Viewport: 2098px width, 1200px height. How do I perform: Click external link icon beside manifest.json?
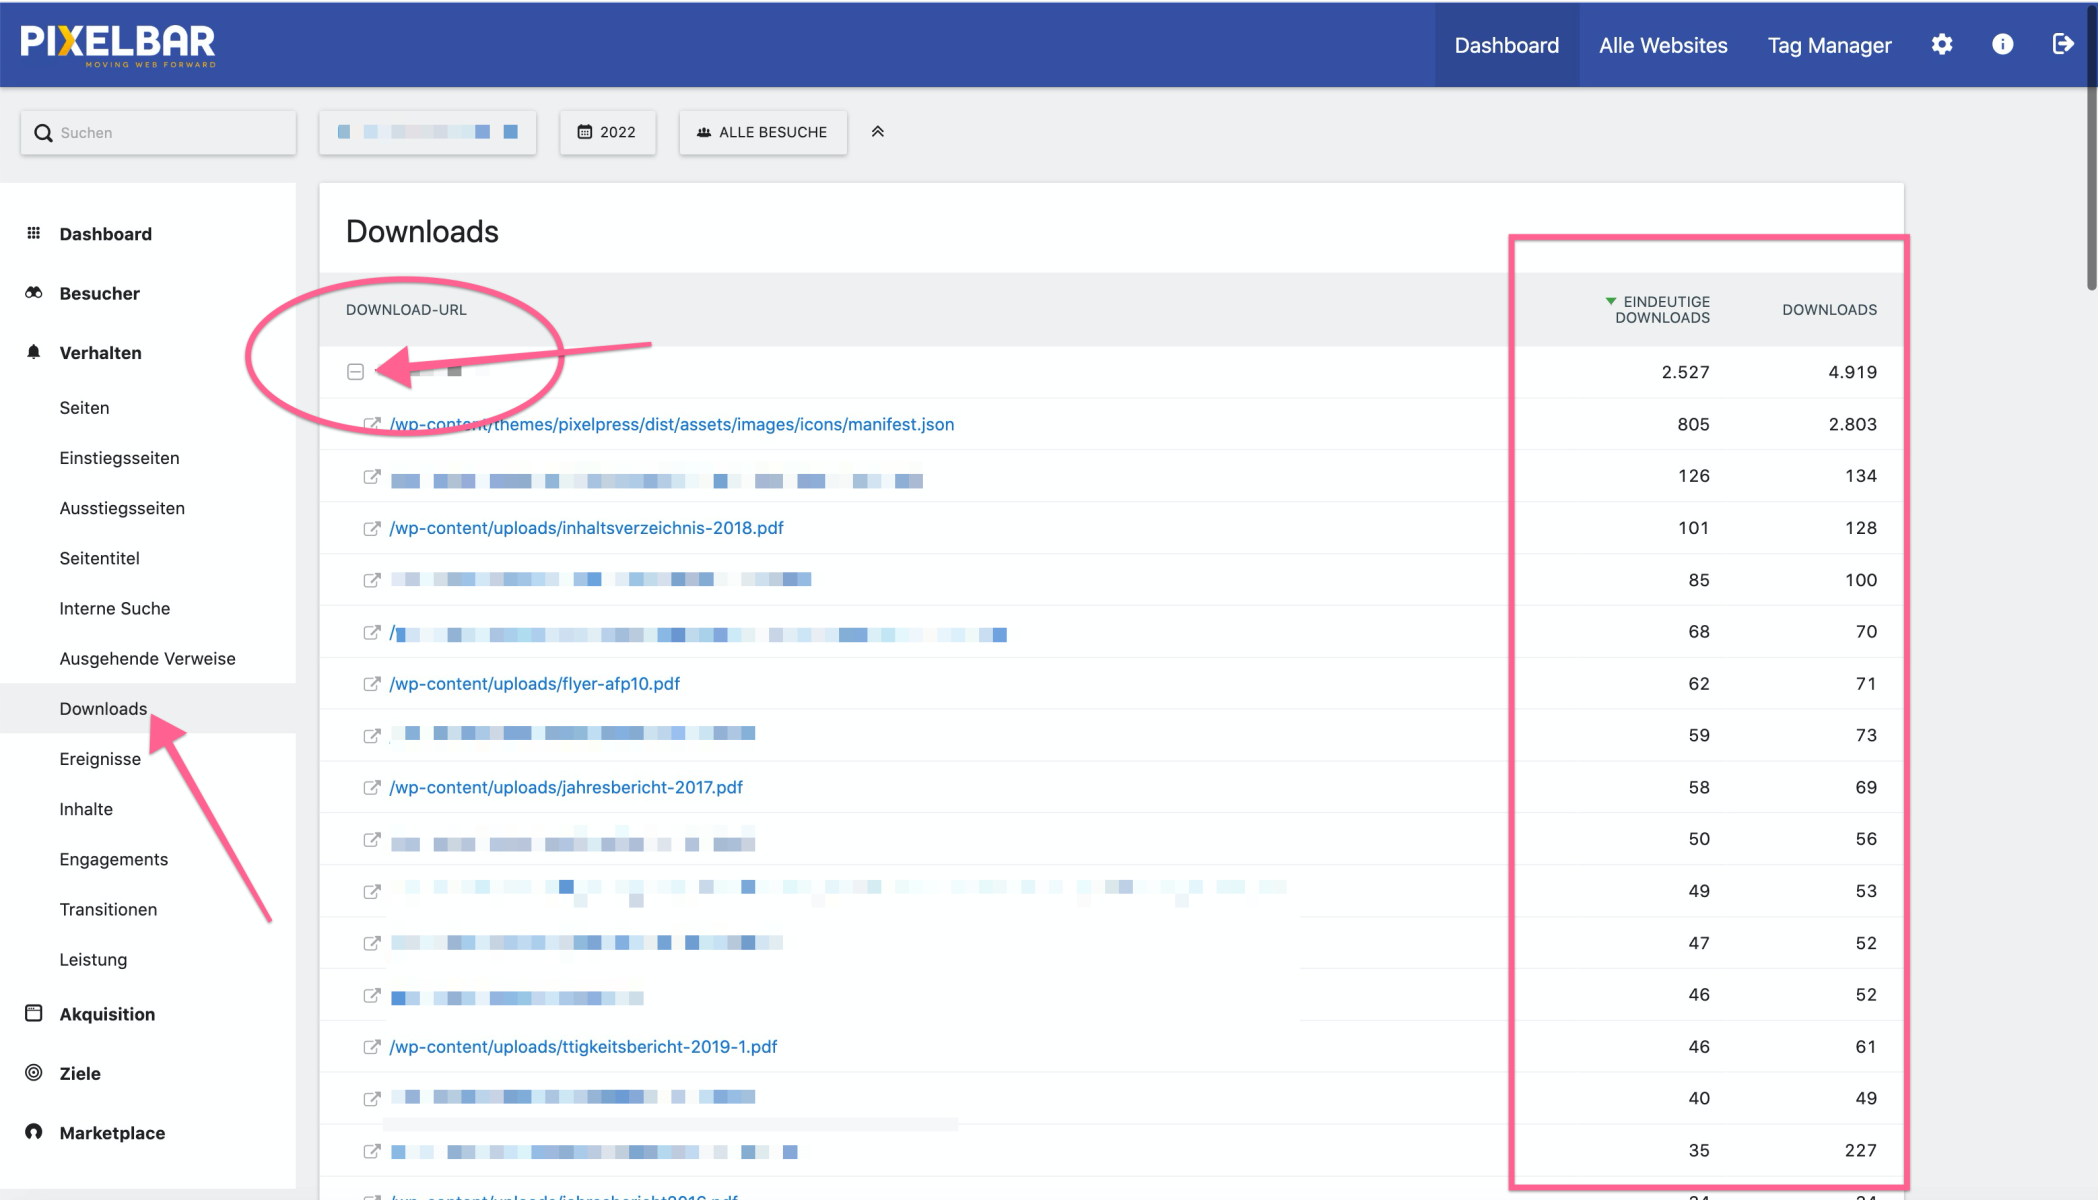(x=372, y=424)
